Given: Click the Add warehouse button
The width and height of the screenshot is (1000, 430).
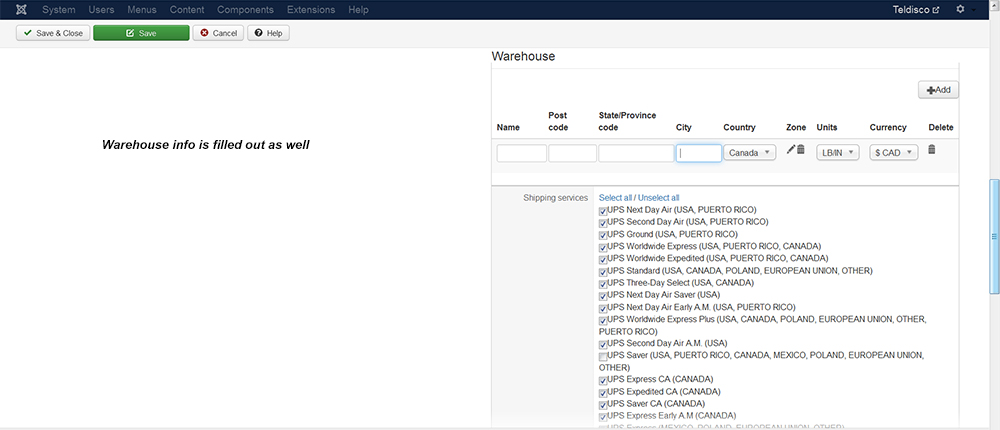Looking at the screenshot, I should (939, 90).
